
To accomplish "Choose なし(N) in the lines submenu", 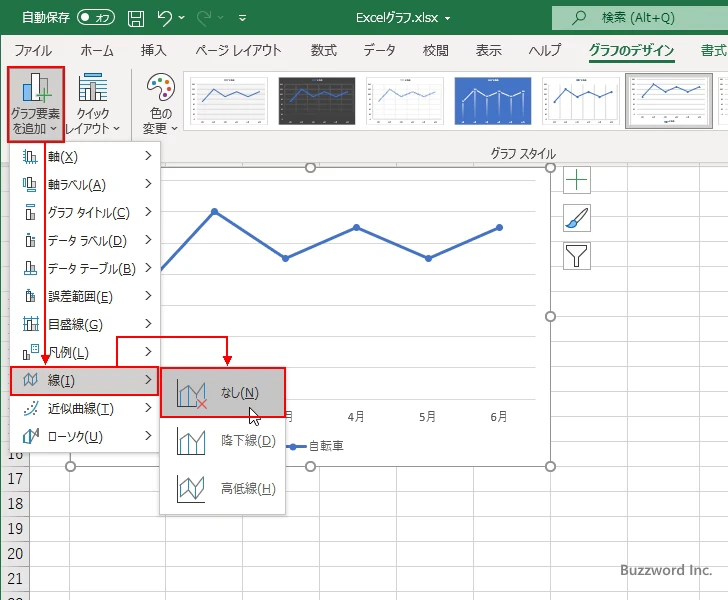I will pyautogui.click(x=223, y=393).
